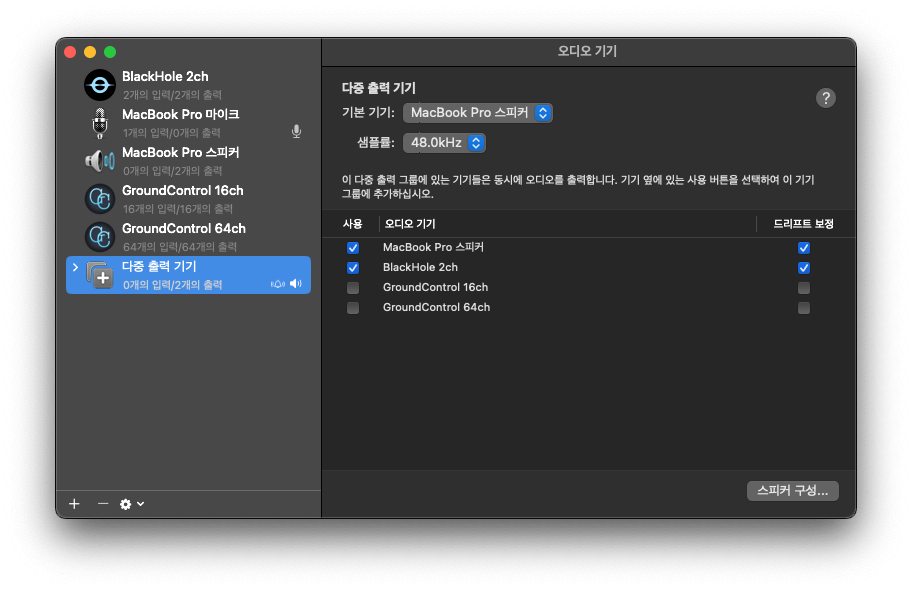Viewport: 912px width, 592px height.
Task: Click the 오디오 기기 column header
Action: tap(410, 224)
